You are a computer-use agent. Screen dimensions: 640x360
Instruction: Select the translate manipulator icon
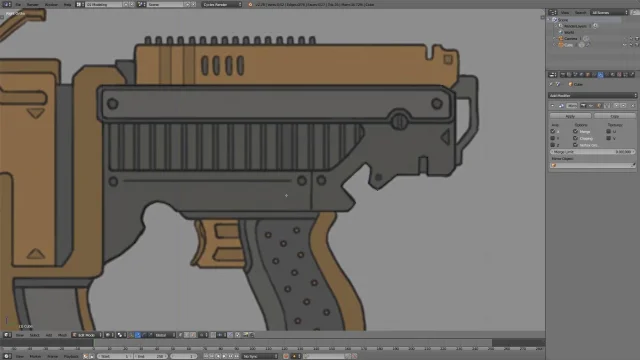[x=138, y=335]
